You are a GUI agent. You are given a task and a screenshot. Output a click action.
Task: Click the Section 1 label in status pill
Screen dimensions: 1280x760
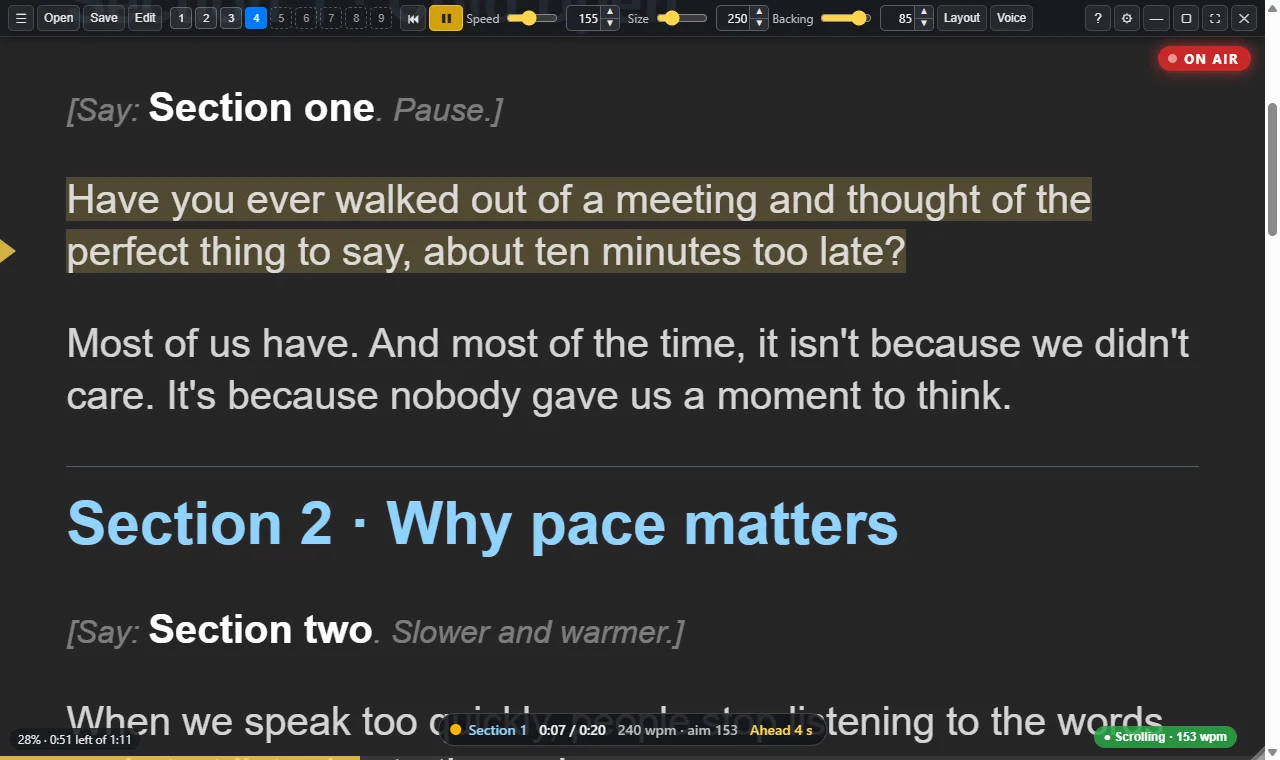(x=497, y=730)
